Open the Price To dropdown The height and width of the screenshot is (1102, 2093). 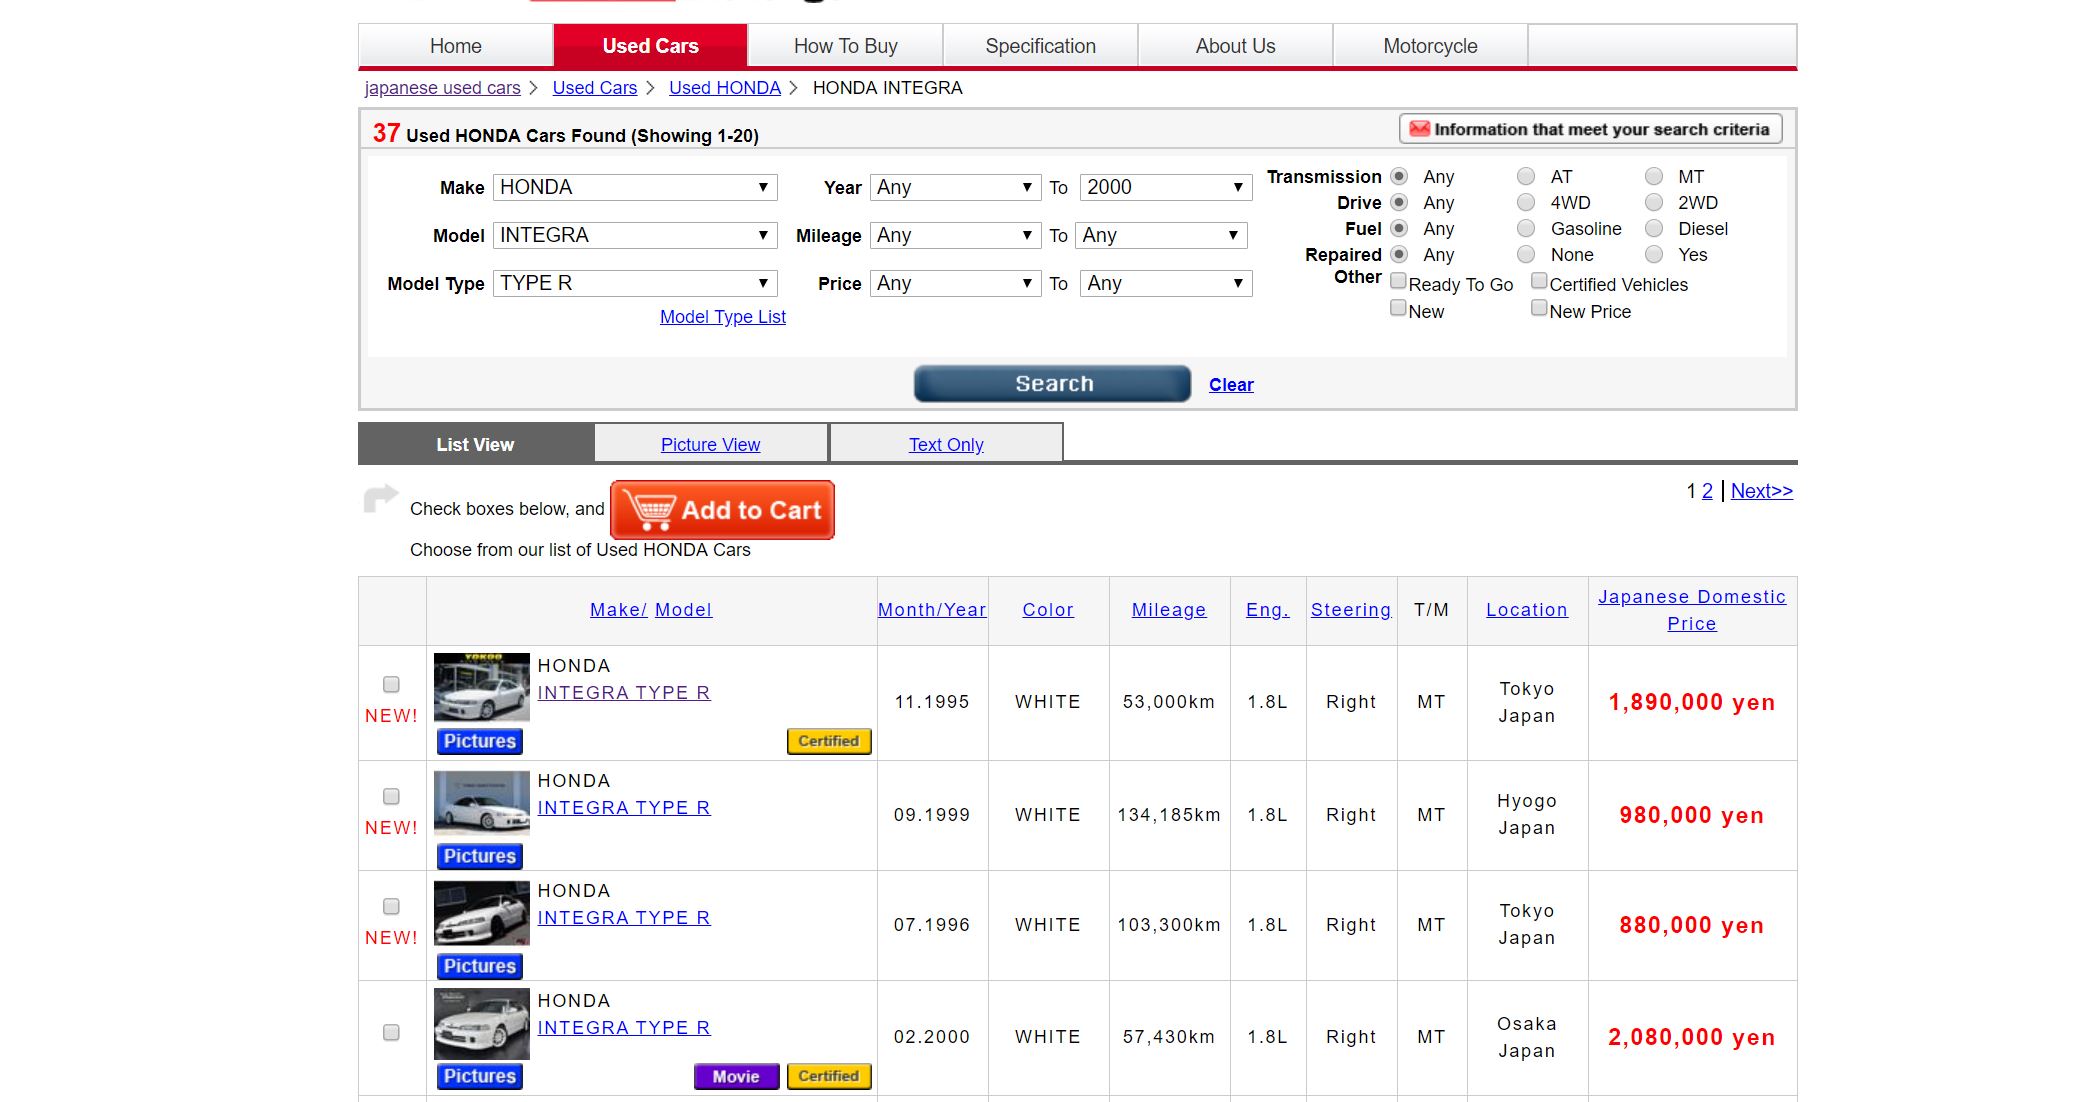(1166, 283)
